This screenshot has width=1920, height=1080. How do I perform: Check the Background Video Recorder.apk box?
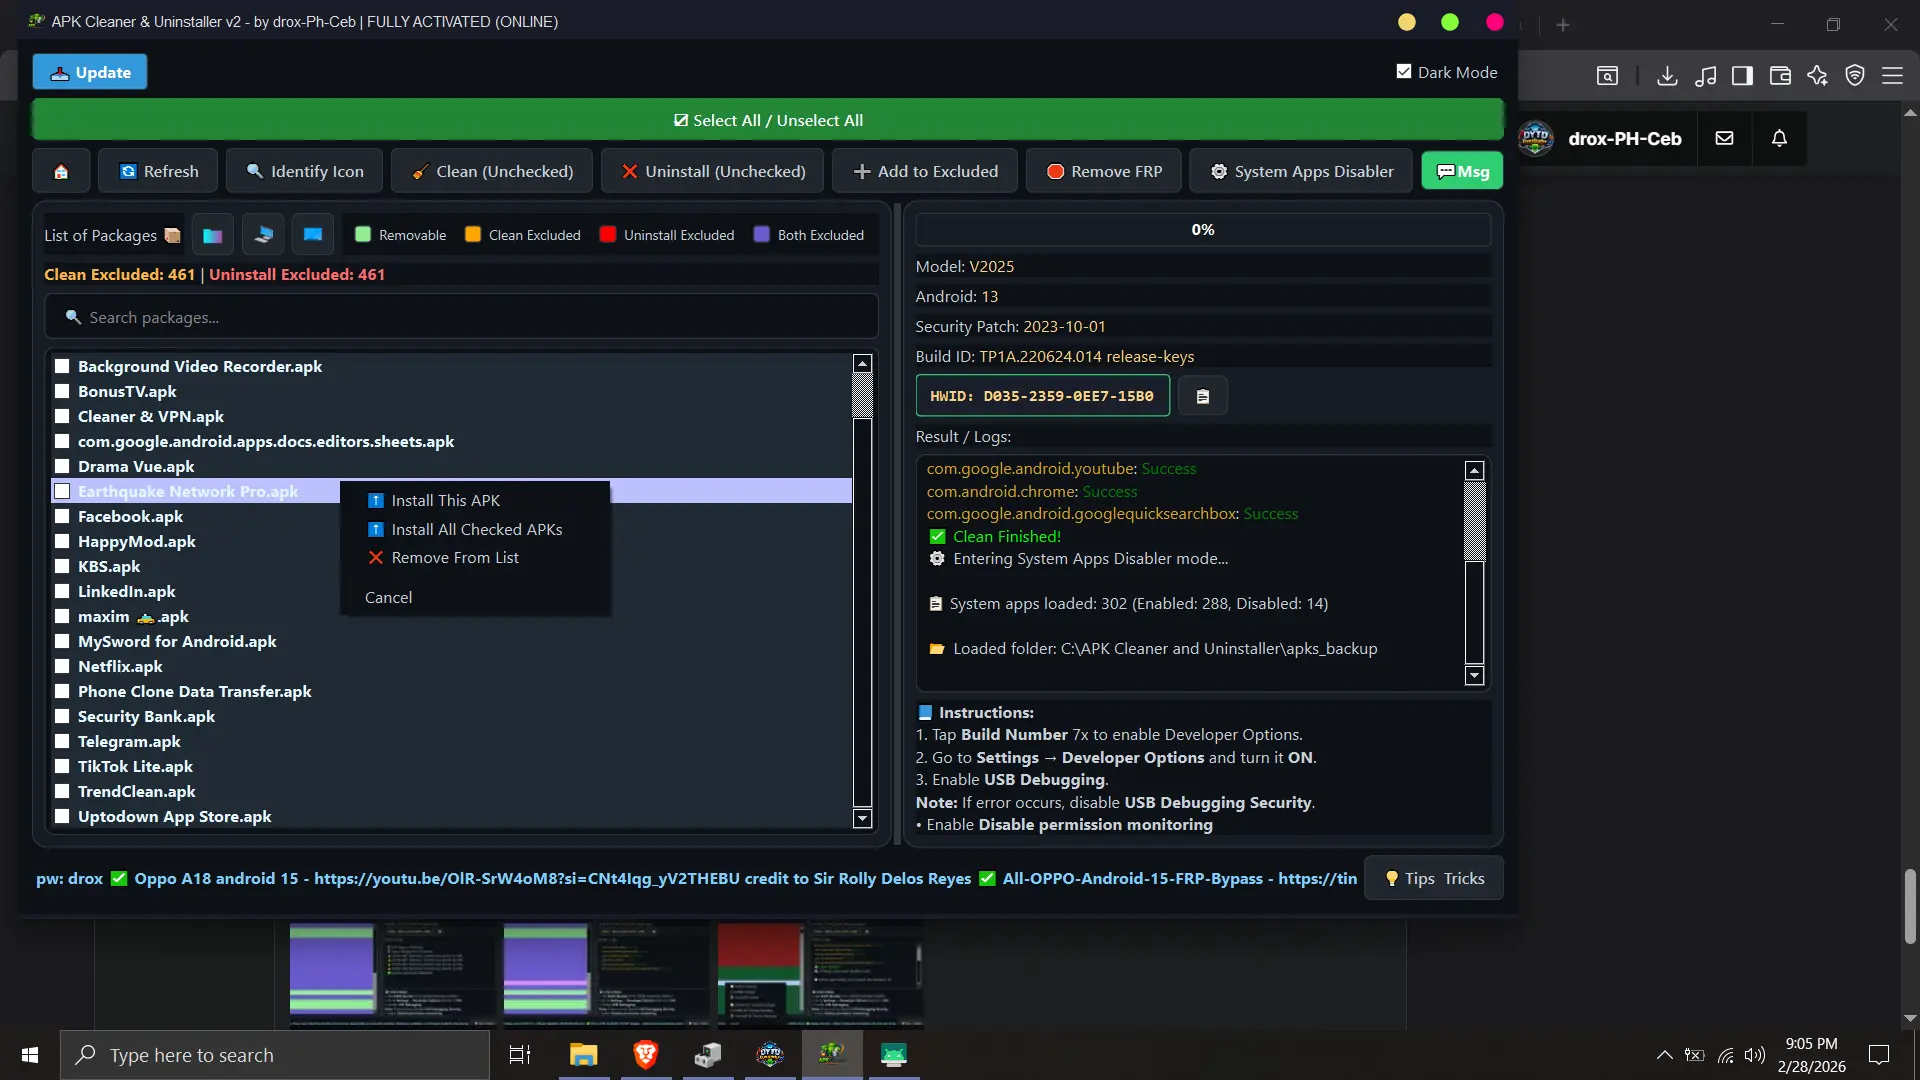(x=62, y=366)
